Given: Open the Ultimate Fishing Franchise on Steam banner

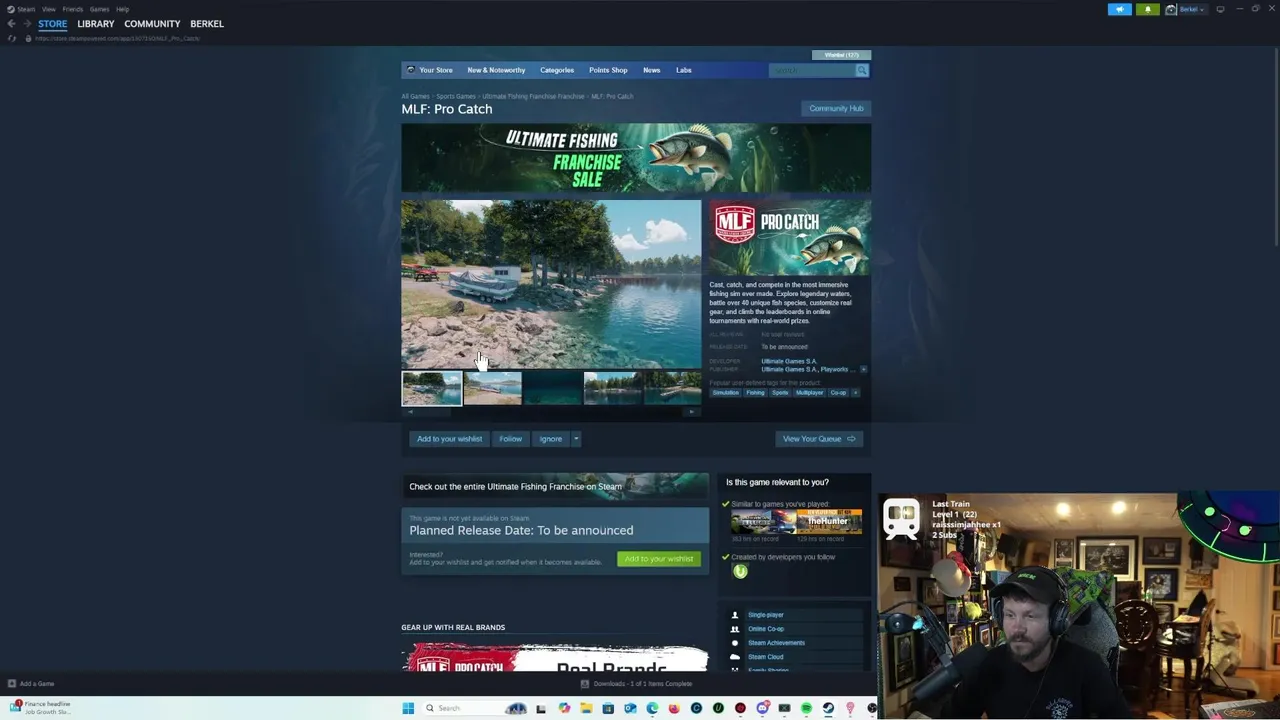Looking at the screenshot, I should click(555, 486).
